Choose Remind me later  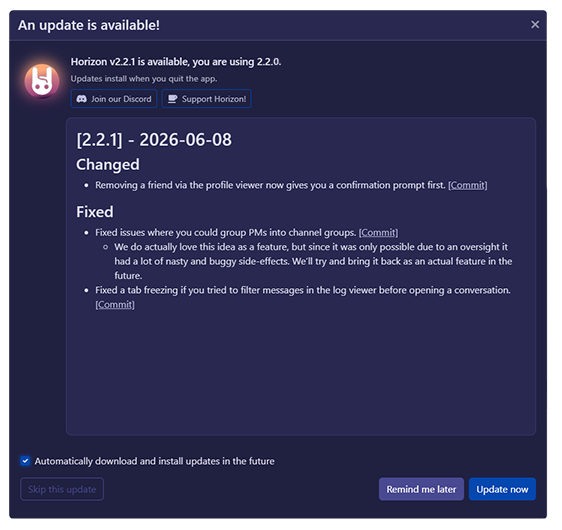421,489
